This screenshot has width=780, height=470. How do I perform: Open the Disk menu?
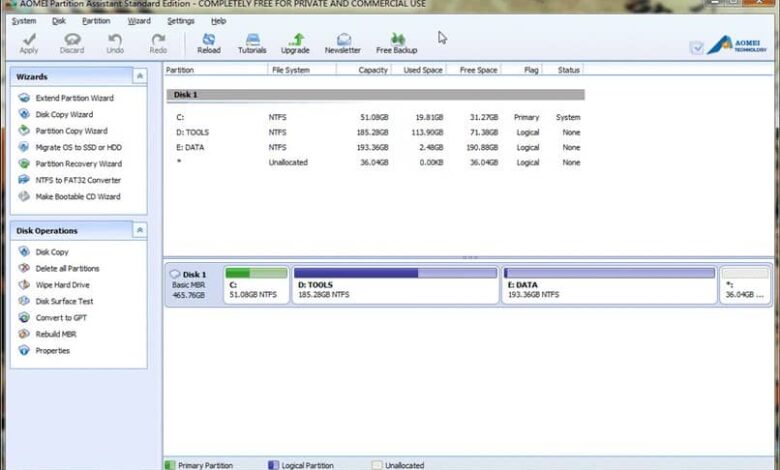(59, 21)
